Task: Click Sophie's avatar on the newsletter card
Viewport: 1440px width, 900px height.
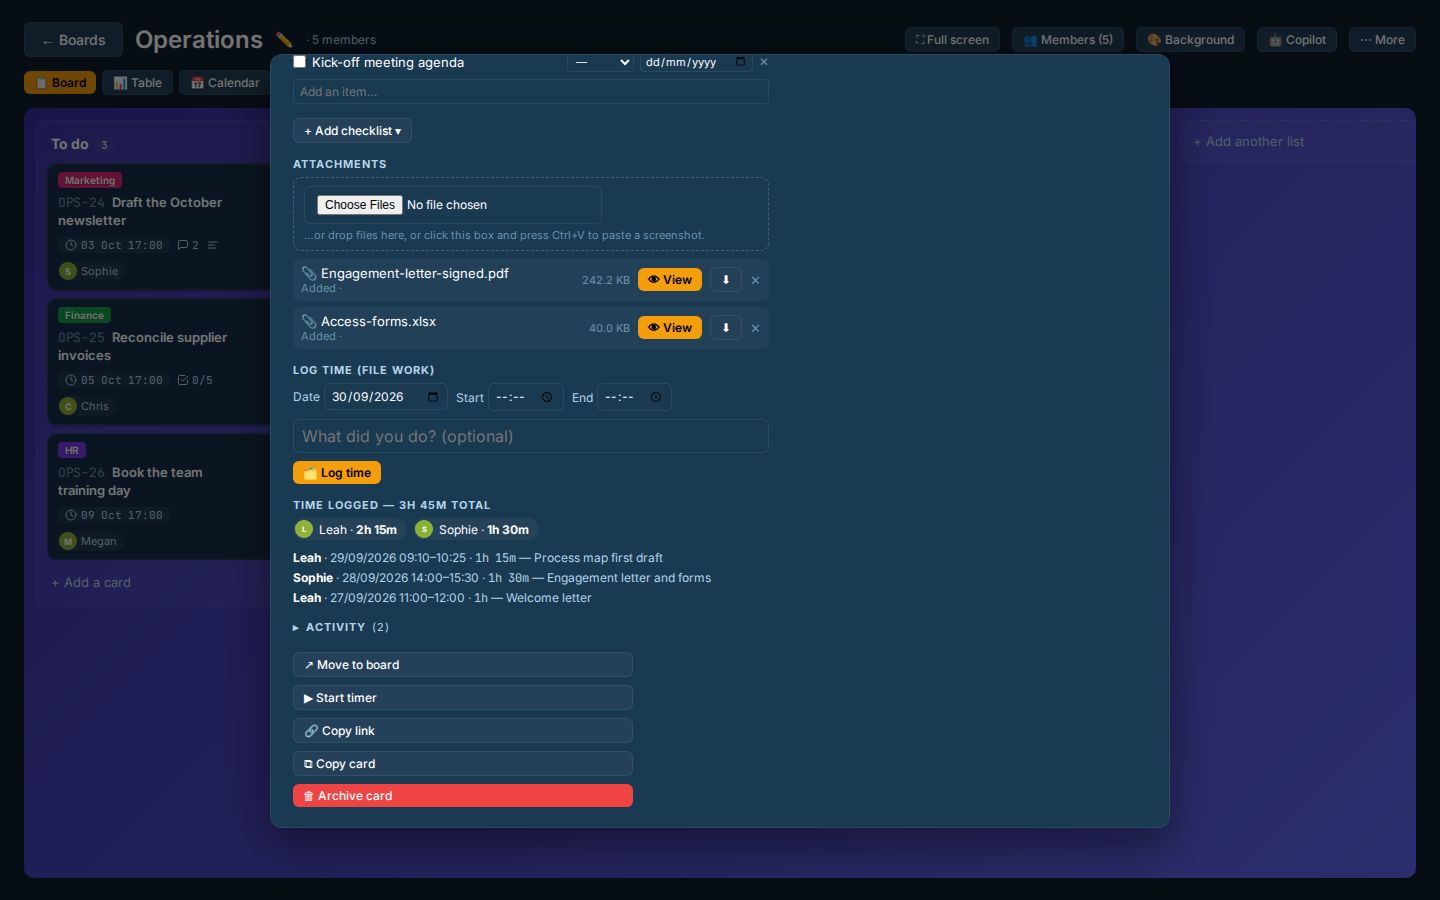Action: coord(68,271)
